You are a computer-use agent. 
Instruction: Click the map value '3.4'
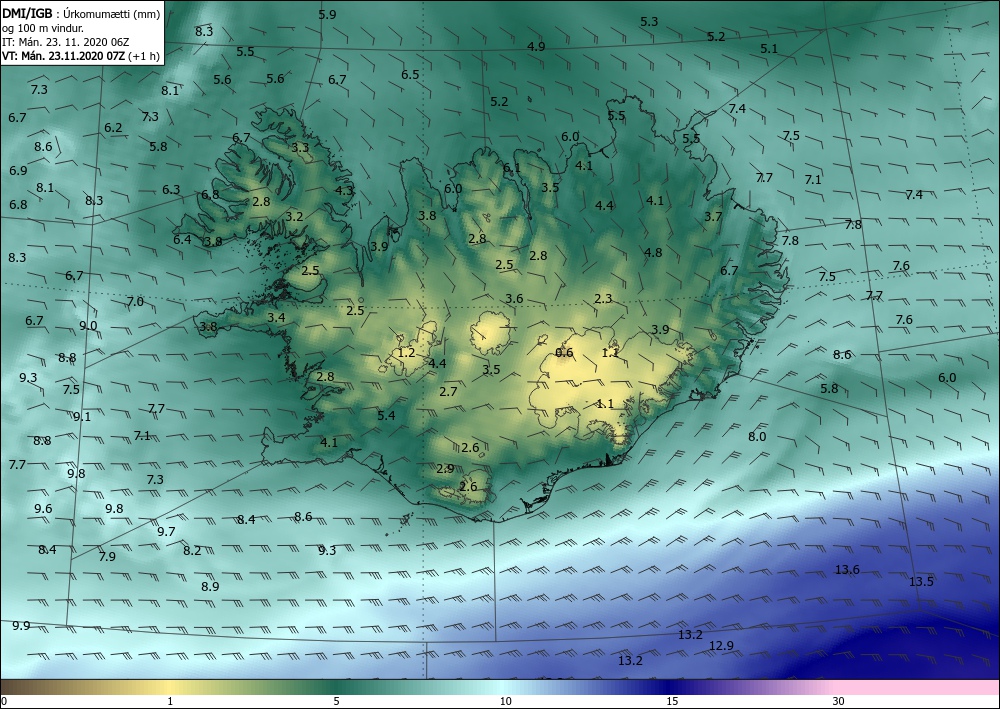[x=276, y=317]
